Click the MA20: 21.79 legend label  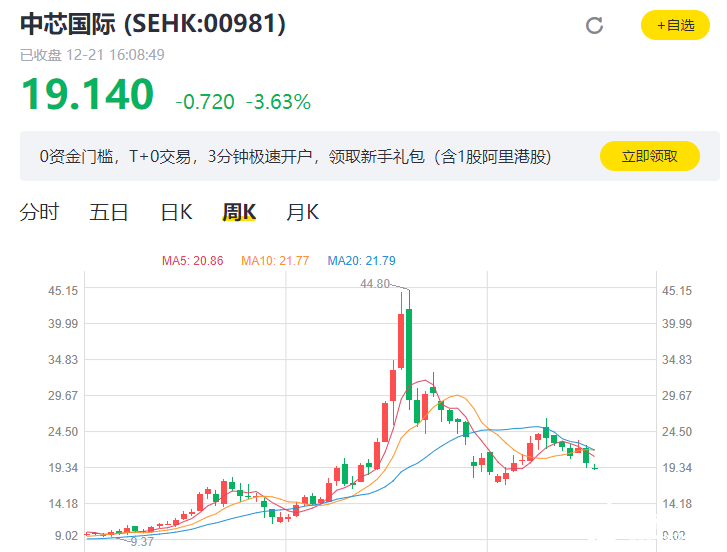click(362, 261)
